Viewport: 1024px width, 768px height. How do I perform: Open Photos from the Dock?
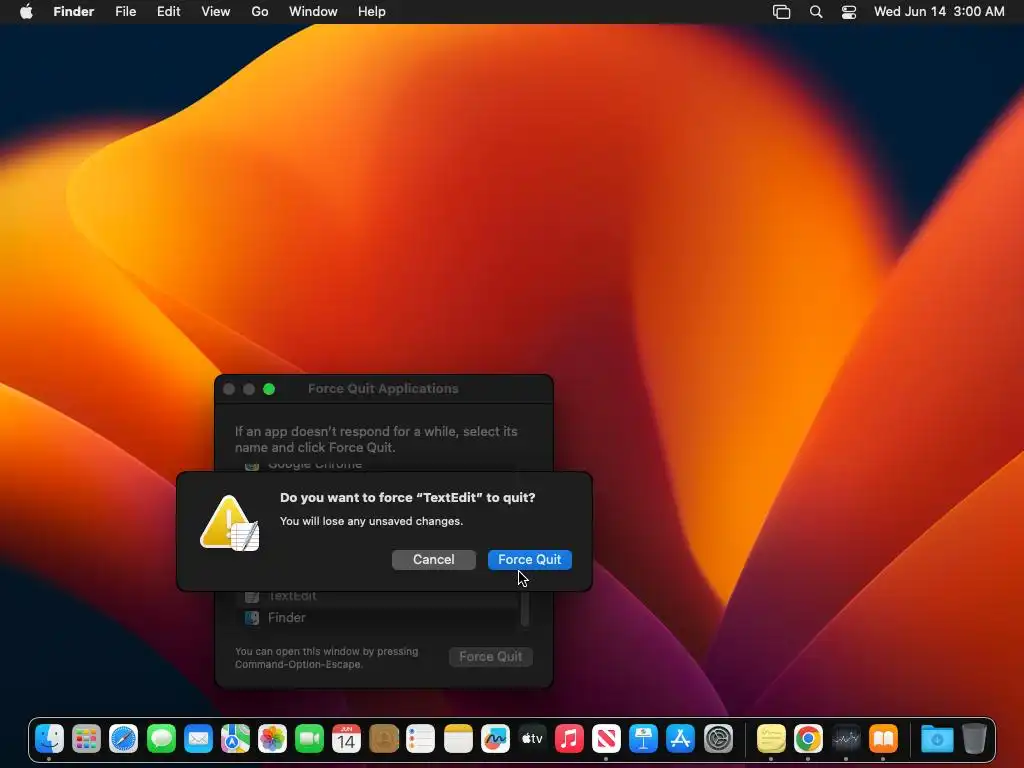(x=272, y=739)
